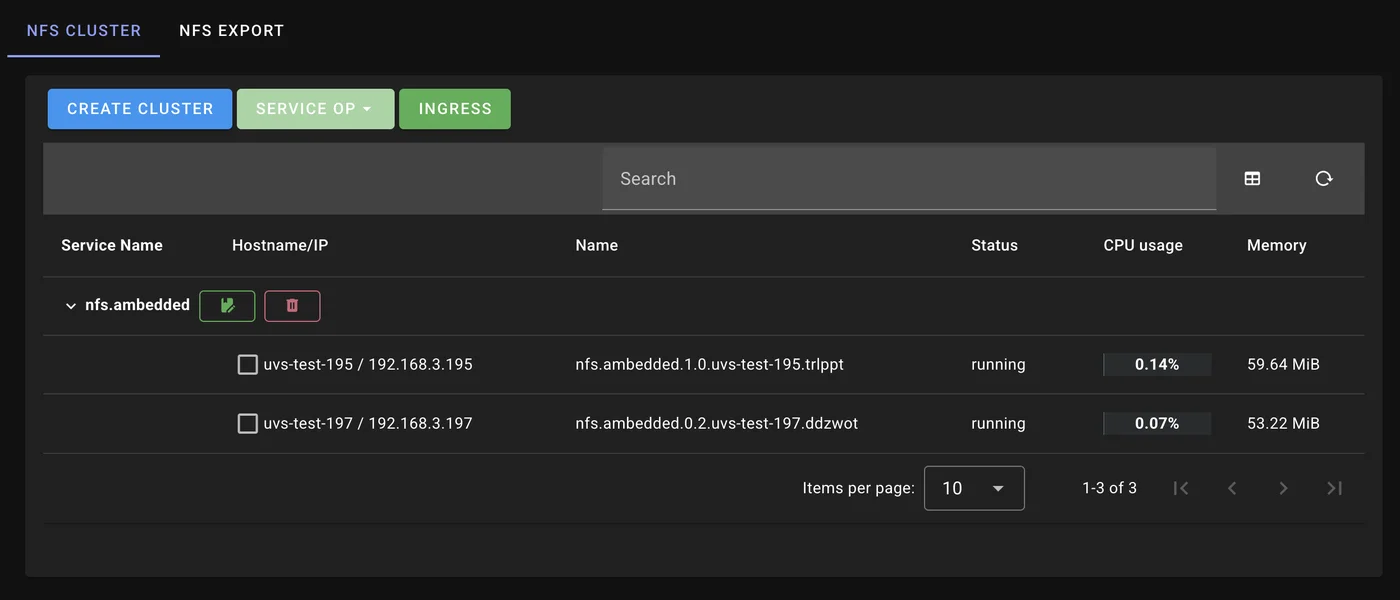The width and height of the screenshot is (1400, 600).
Task: Click the Memory column header
Action: point(1277,245)
